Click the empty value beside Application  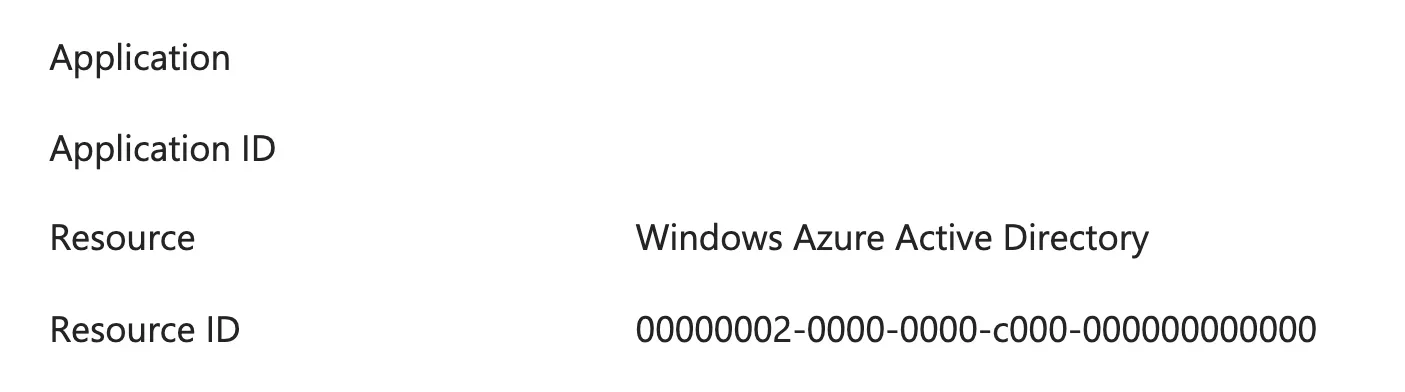pos(976,59)
